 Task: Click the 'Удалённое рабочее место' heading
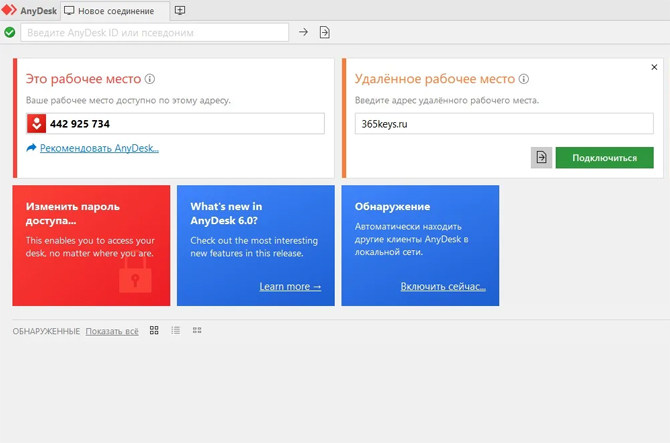pos(435,79)
